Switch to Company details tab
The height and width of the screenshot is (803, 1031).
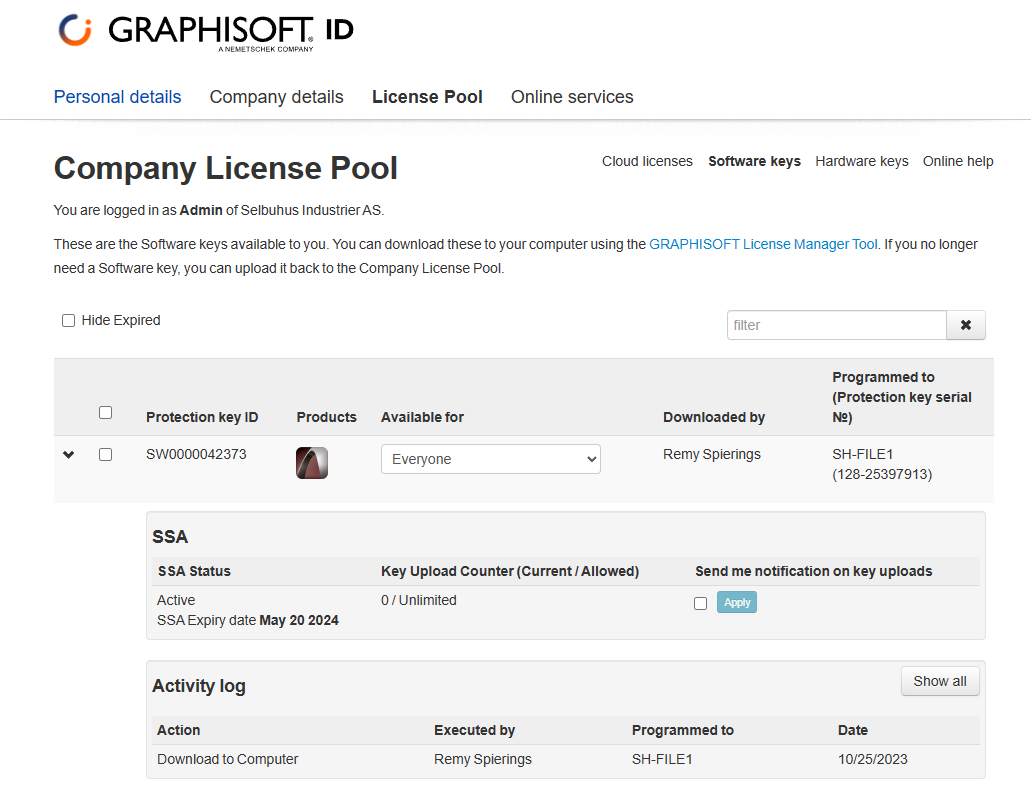coord(276,97)
